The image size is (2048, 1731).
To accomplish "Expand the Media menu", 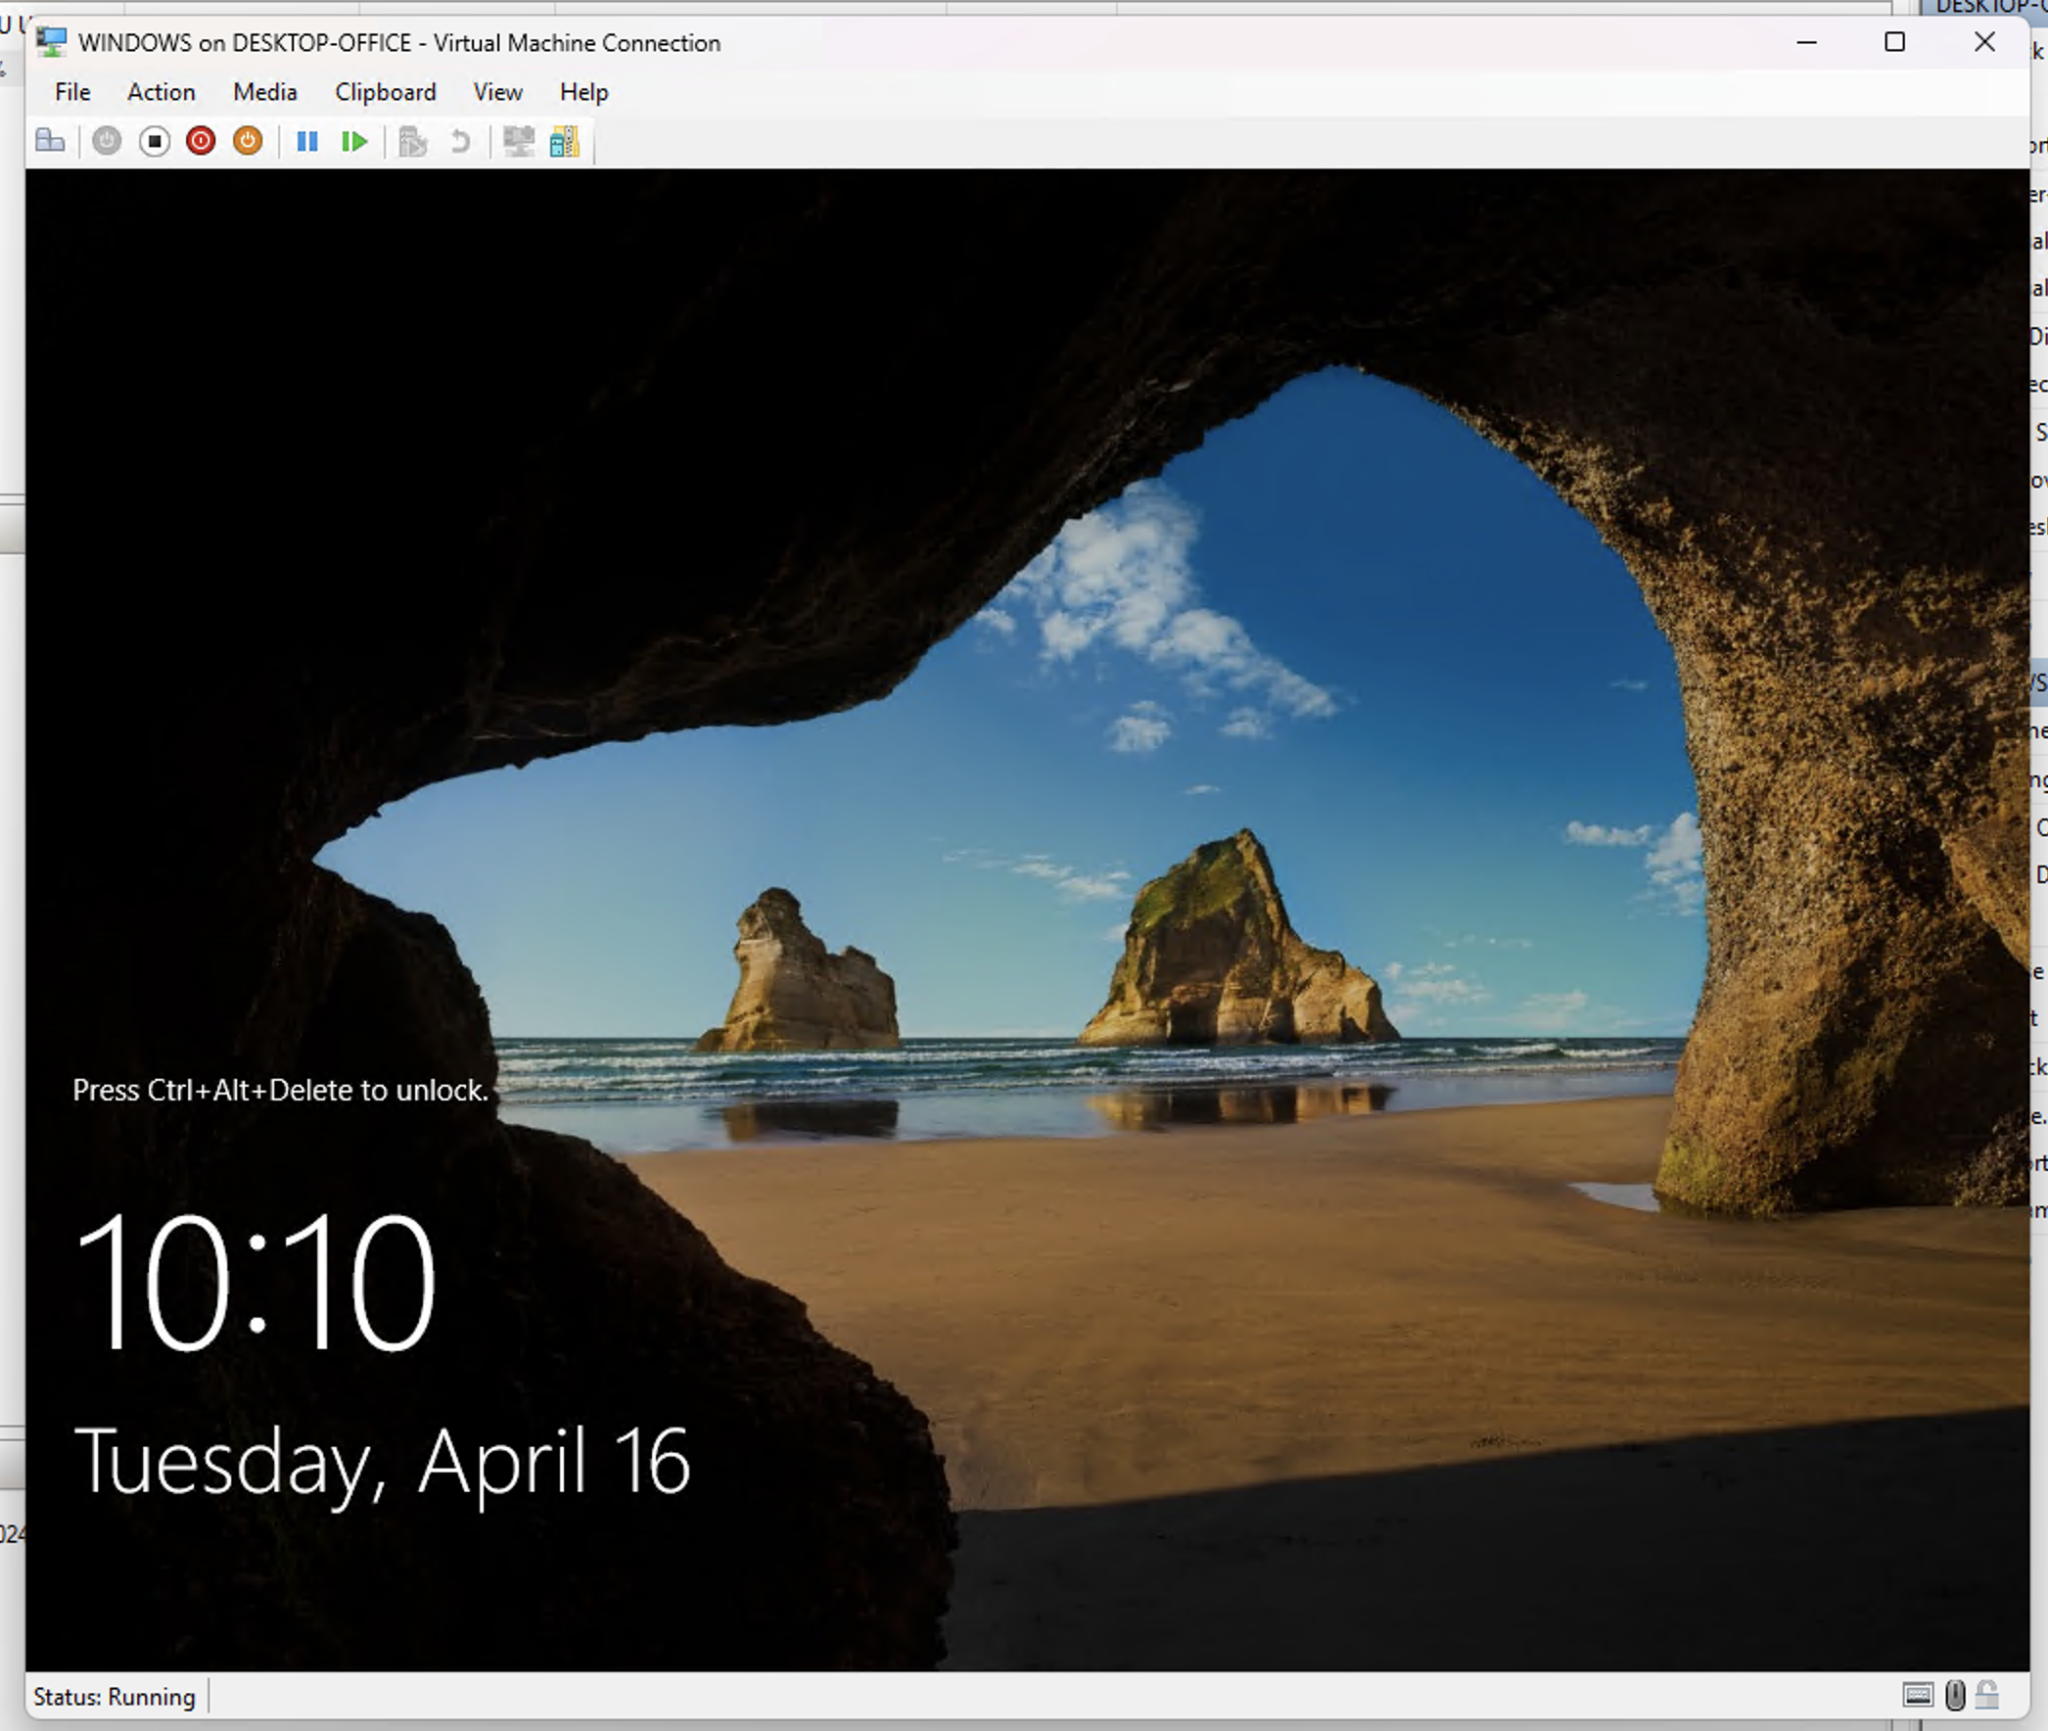I will [x=265, y=92].
